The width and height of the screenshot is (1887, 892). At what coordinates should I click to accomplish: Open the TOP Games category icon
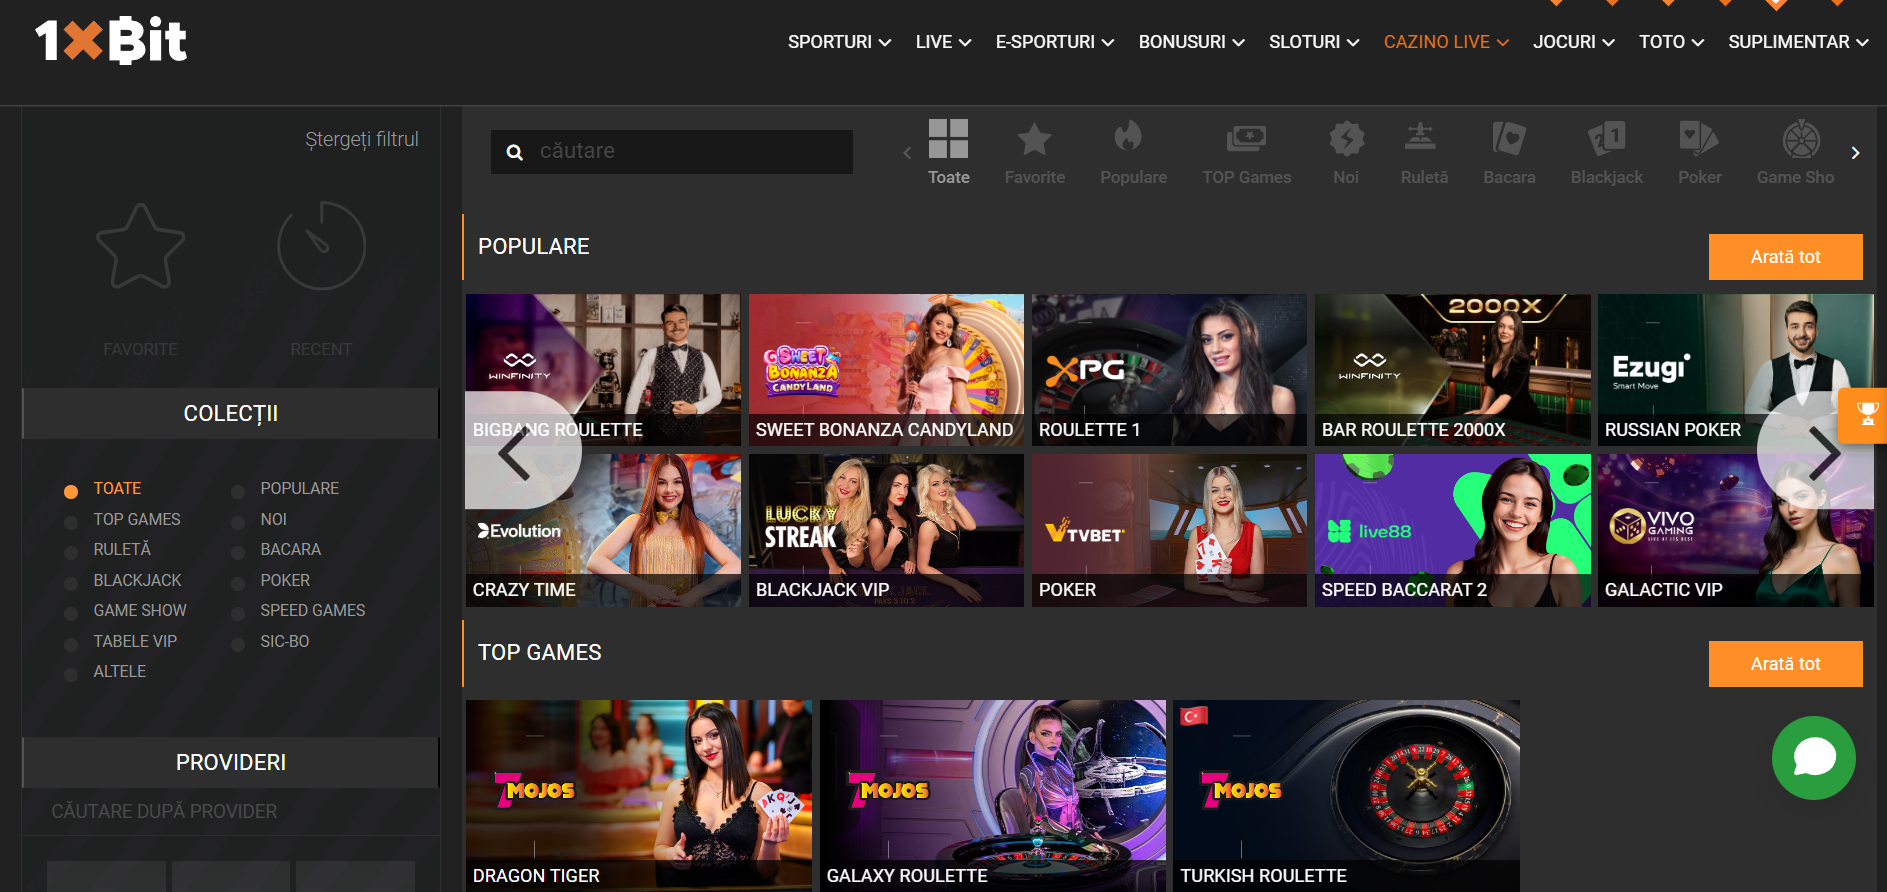pyautogui.click(x=1246, y=140)
